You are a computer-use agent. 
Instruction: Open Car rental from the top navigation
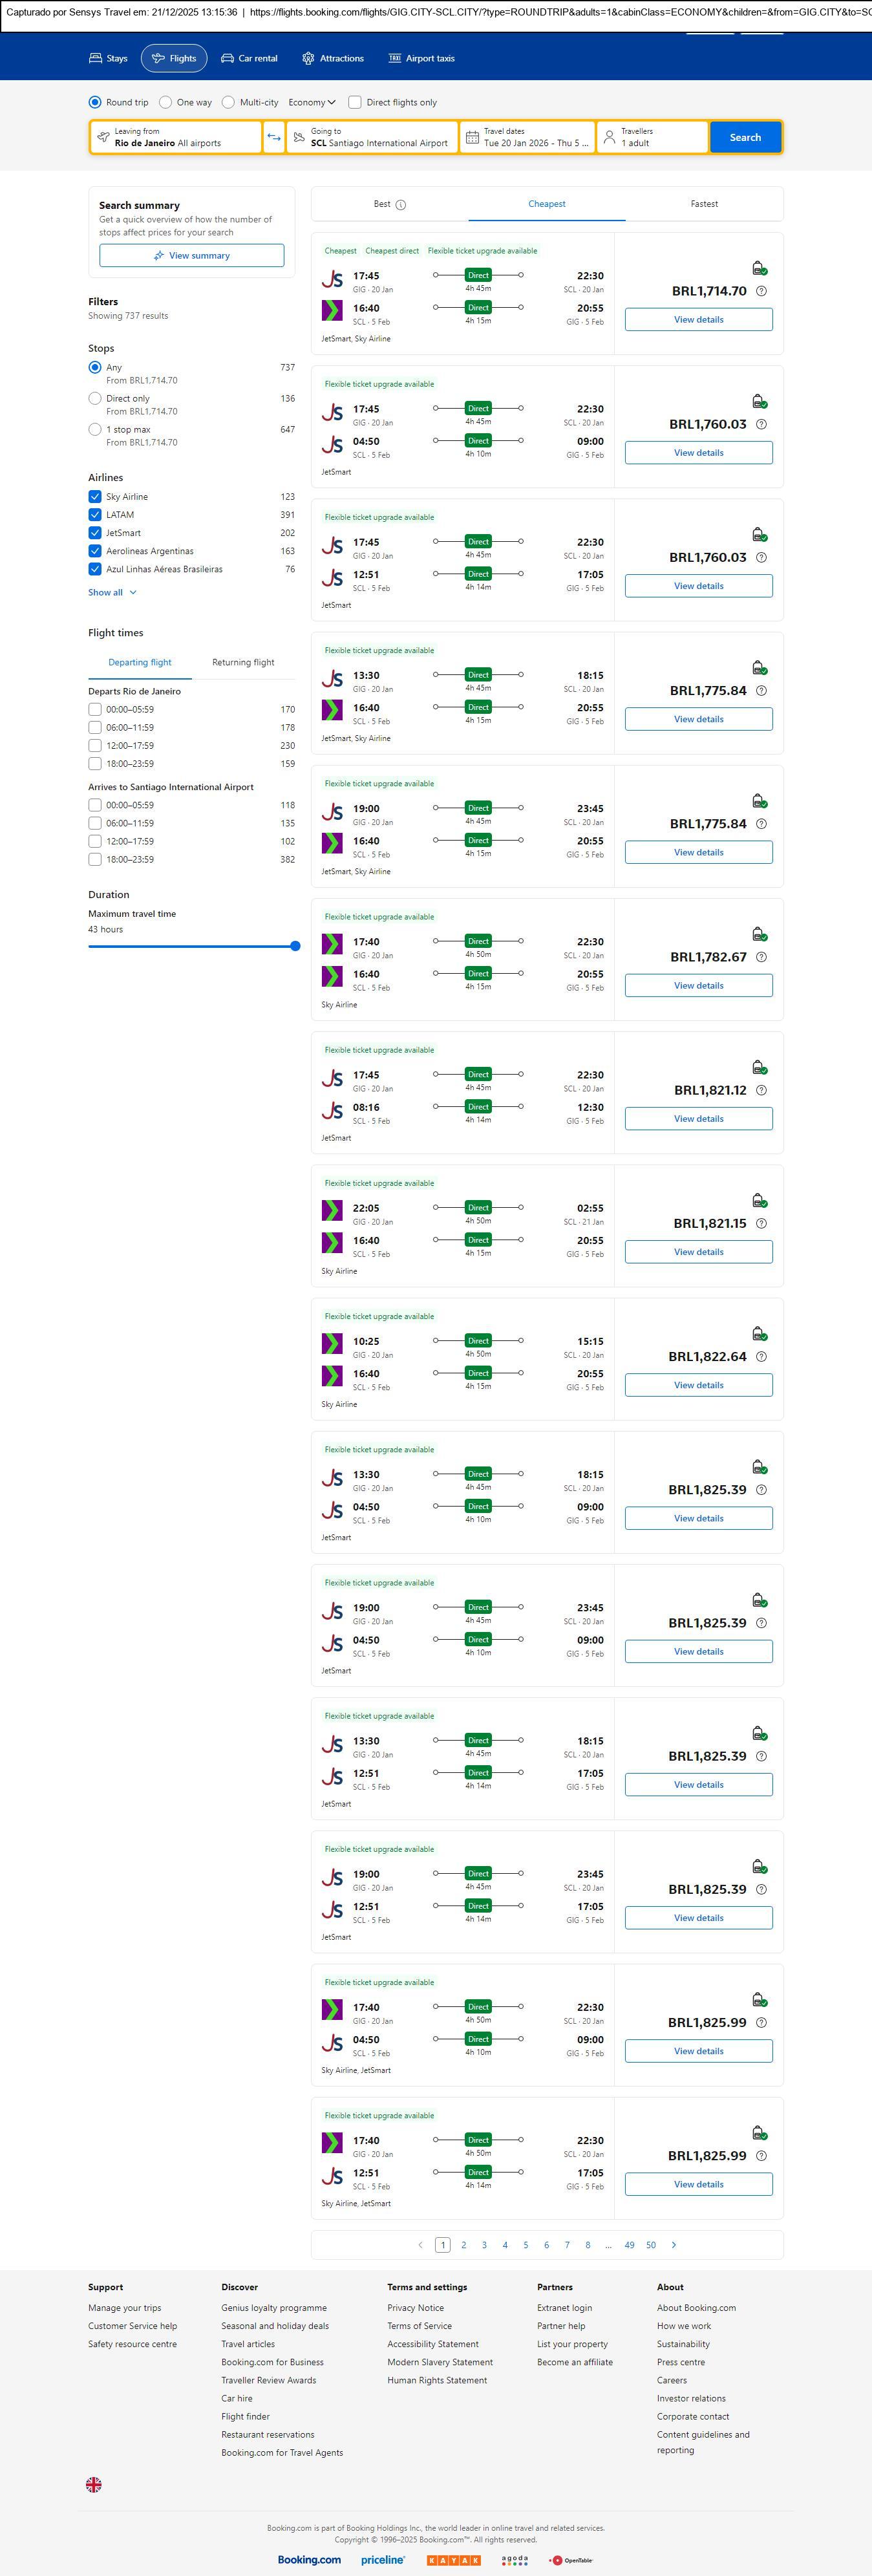point(249,58)
